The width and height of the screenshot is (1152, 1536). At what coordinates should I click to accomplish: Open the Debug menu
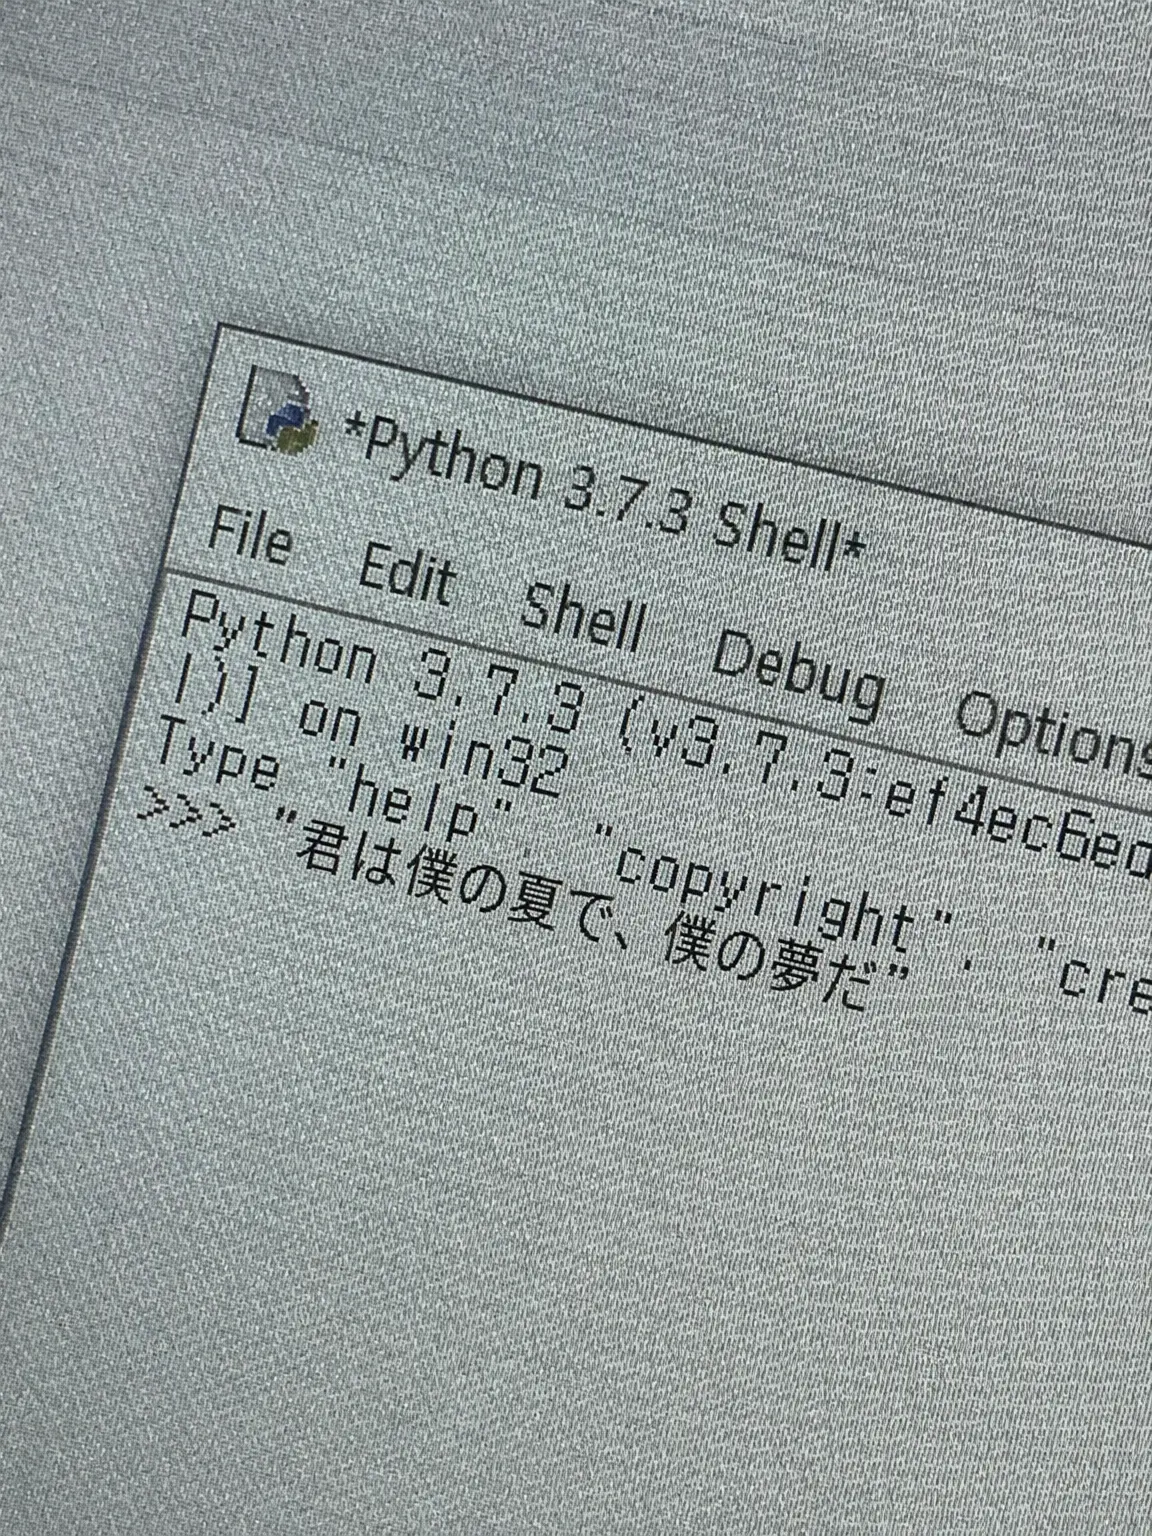tap(798, 672)
